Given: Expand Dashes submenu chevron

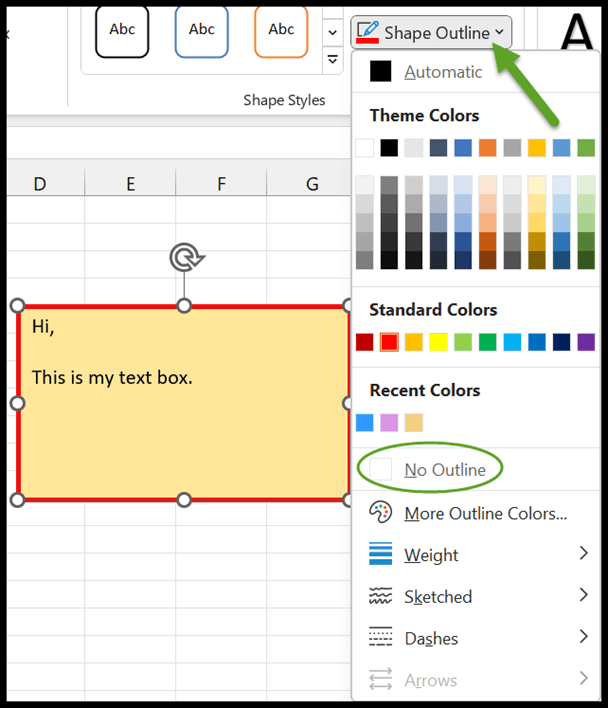Looking at the screenshot, I should coord(584,636).
